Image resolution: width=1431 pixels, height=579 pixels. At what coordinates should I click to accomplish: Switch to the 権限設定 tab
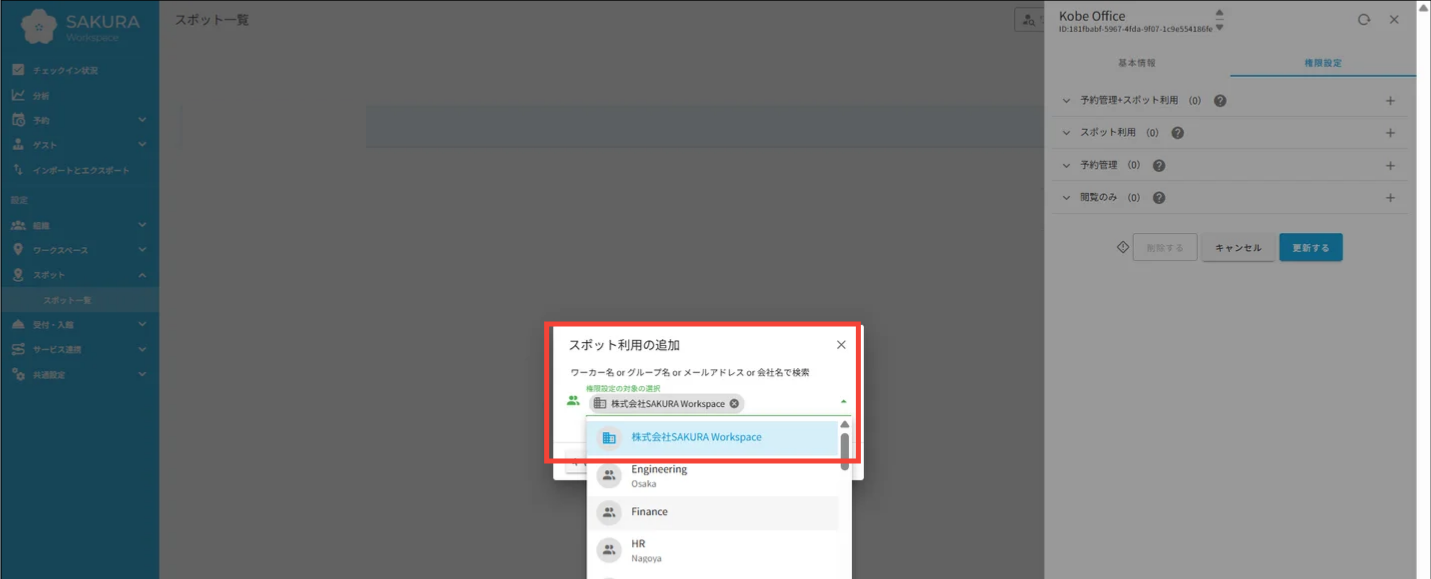(1323, 63)
